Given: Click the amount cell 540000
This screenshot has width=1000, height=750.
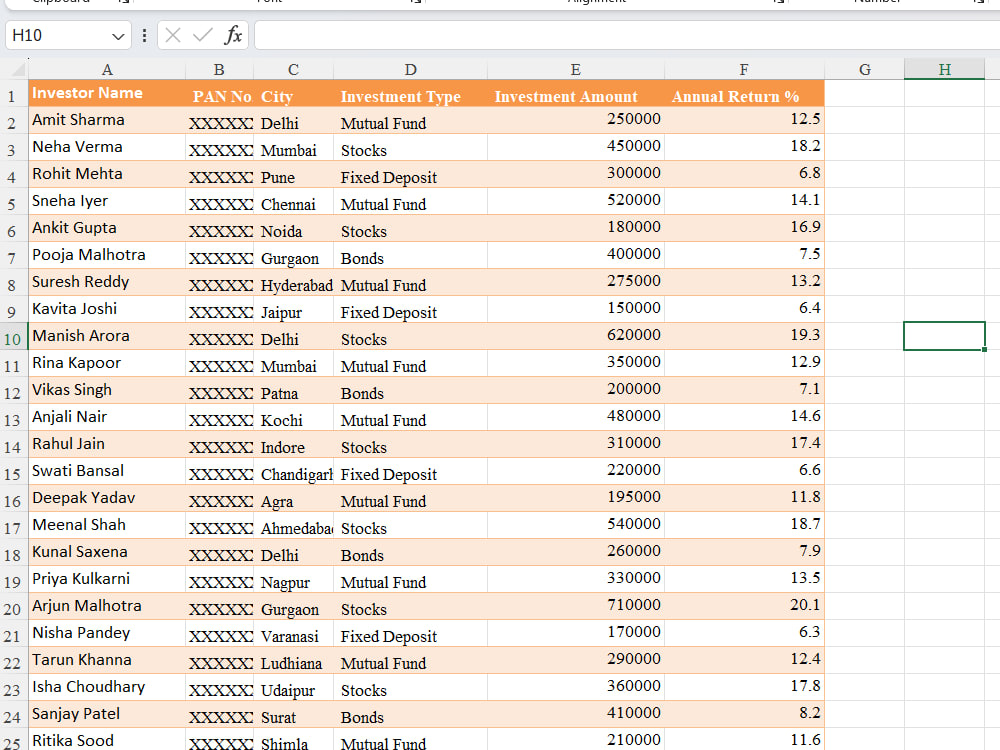Looking at the screenshot, I should [576, 525].
